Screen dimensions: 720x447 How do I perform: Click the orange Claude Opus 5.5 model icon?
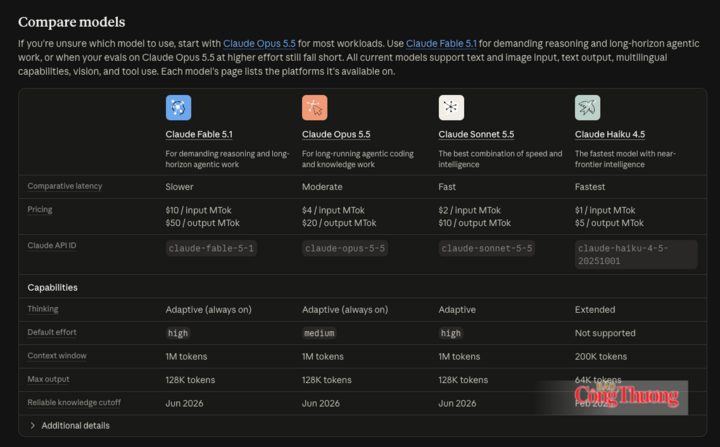click(x=315, y=108)
